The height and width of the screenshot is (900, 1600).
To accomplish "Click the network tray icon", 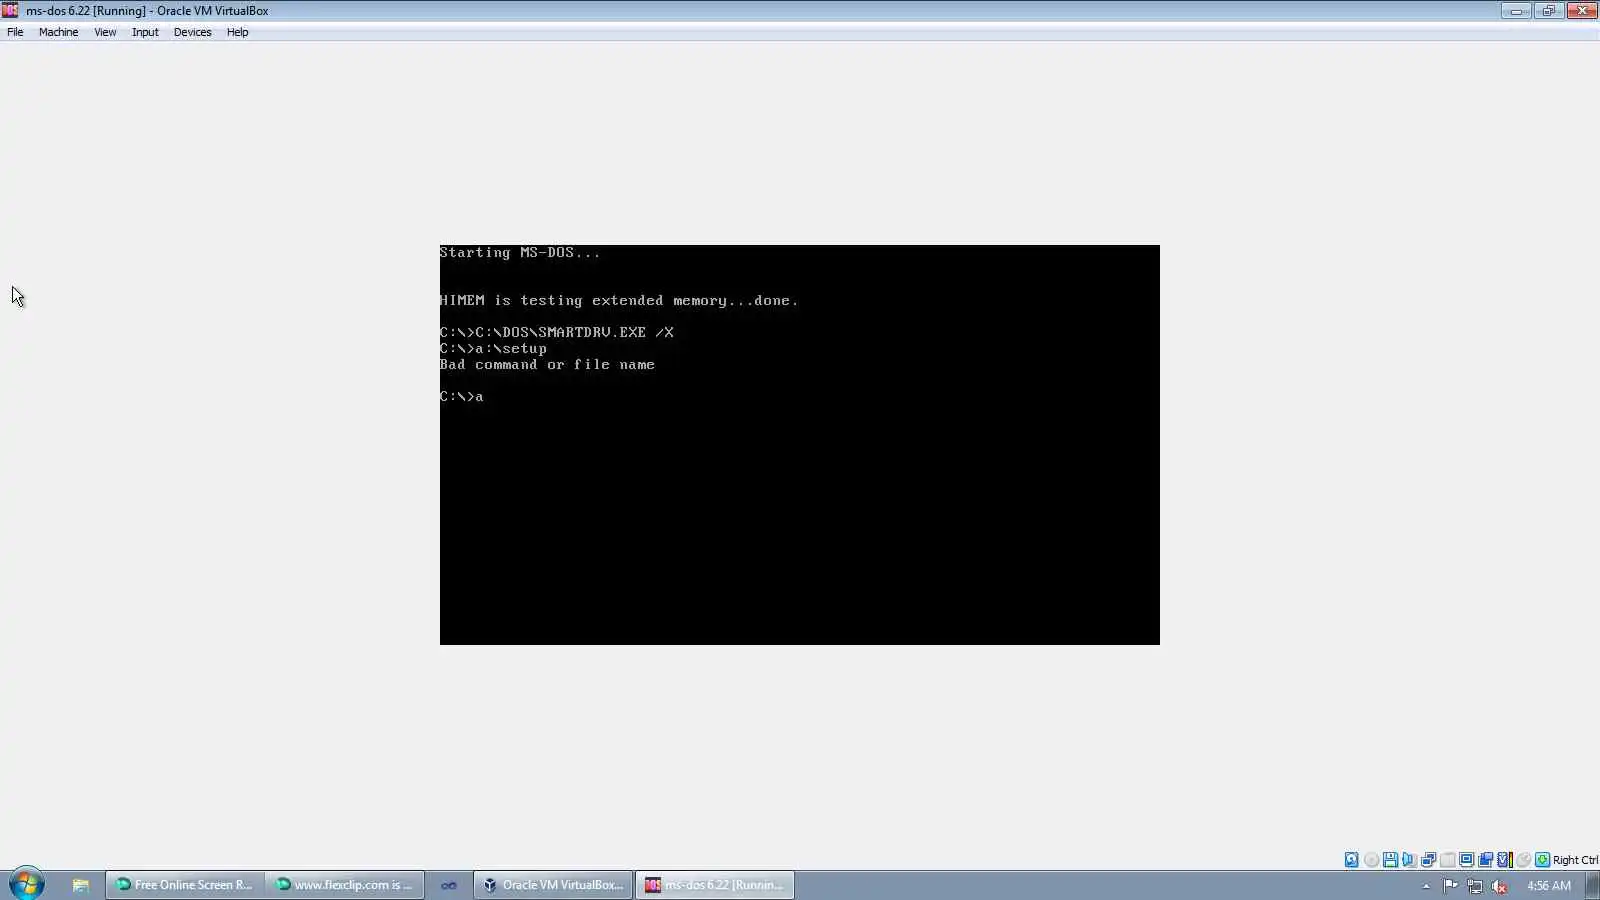I will [1475, 886].
